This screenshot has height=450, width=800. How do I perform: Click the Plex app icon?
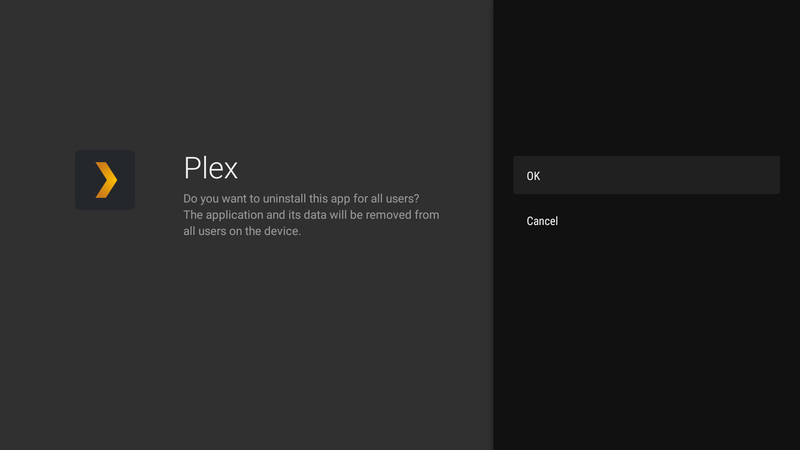tap(105, 180)
